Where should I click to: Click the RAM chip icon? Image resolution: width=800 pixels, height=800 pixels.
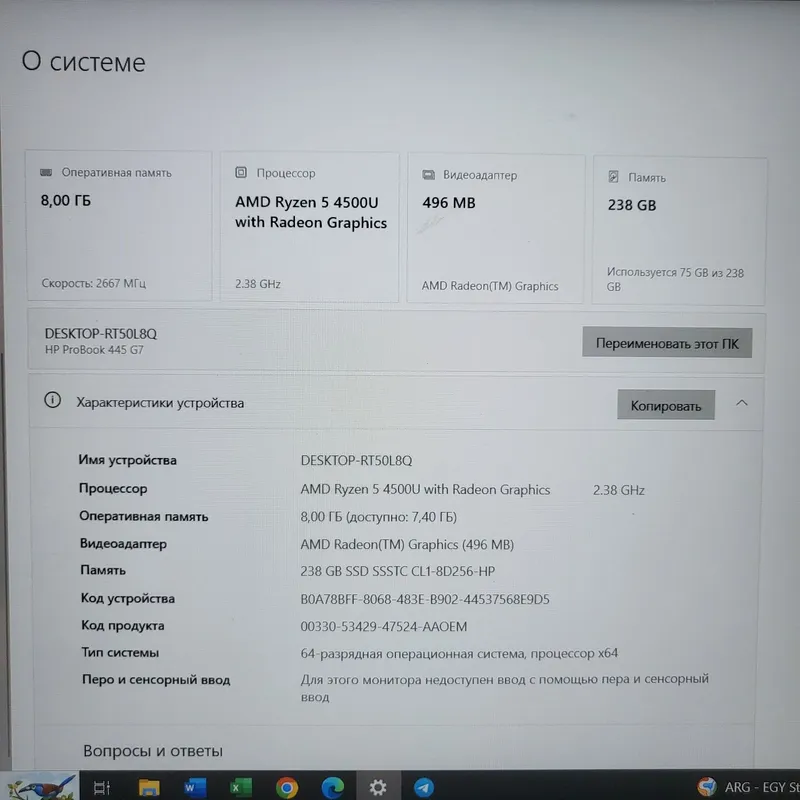(46, 172)
